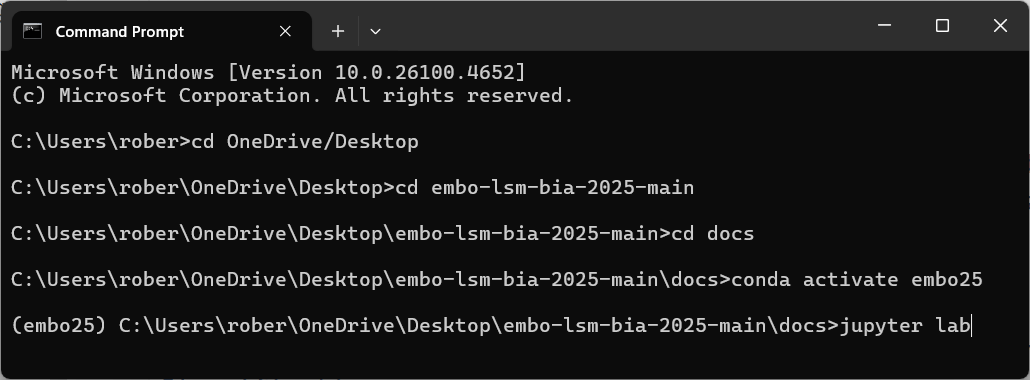
Task: Click blank terminal area below last prompt
Action: [x=512, y=358]
